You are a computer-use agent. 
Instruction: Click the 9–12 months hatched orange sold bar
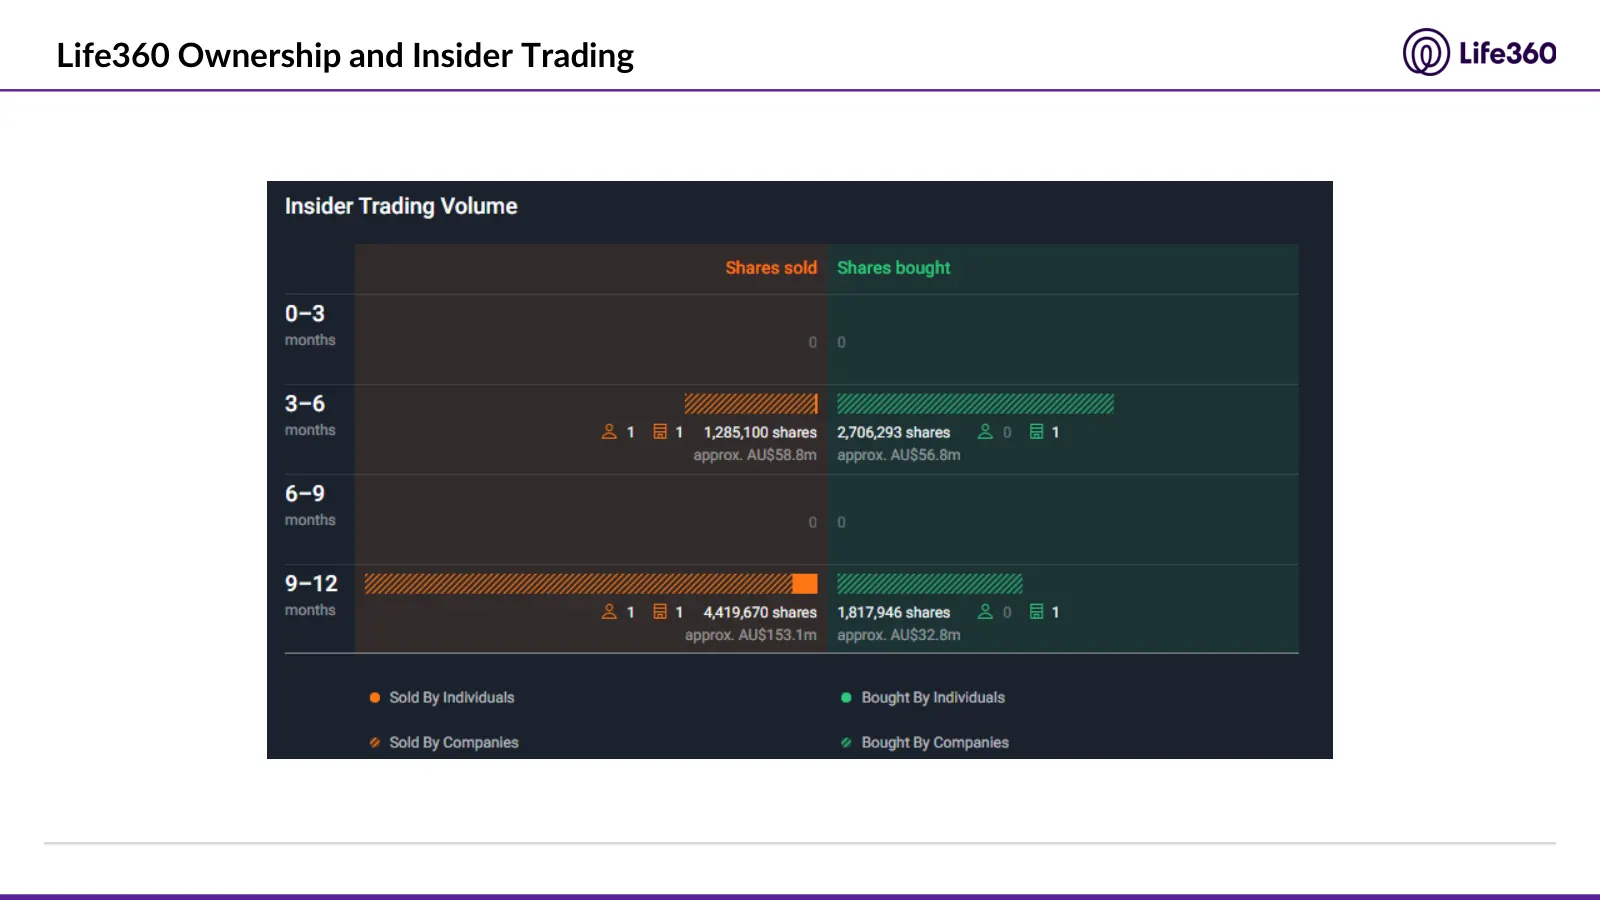click(x=578, y=584)
